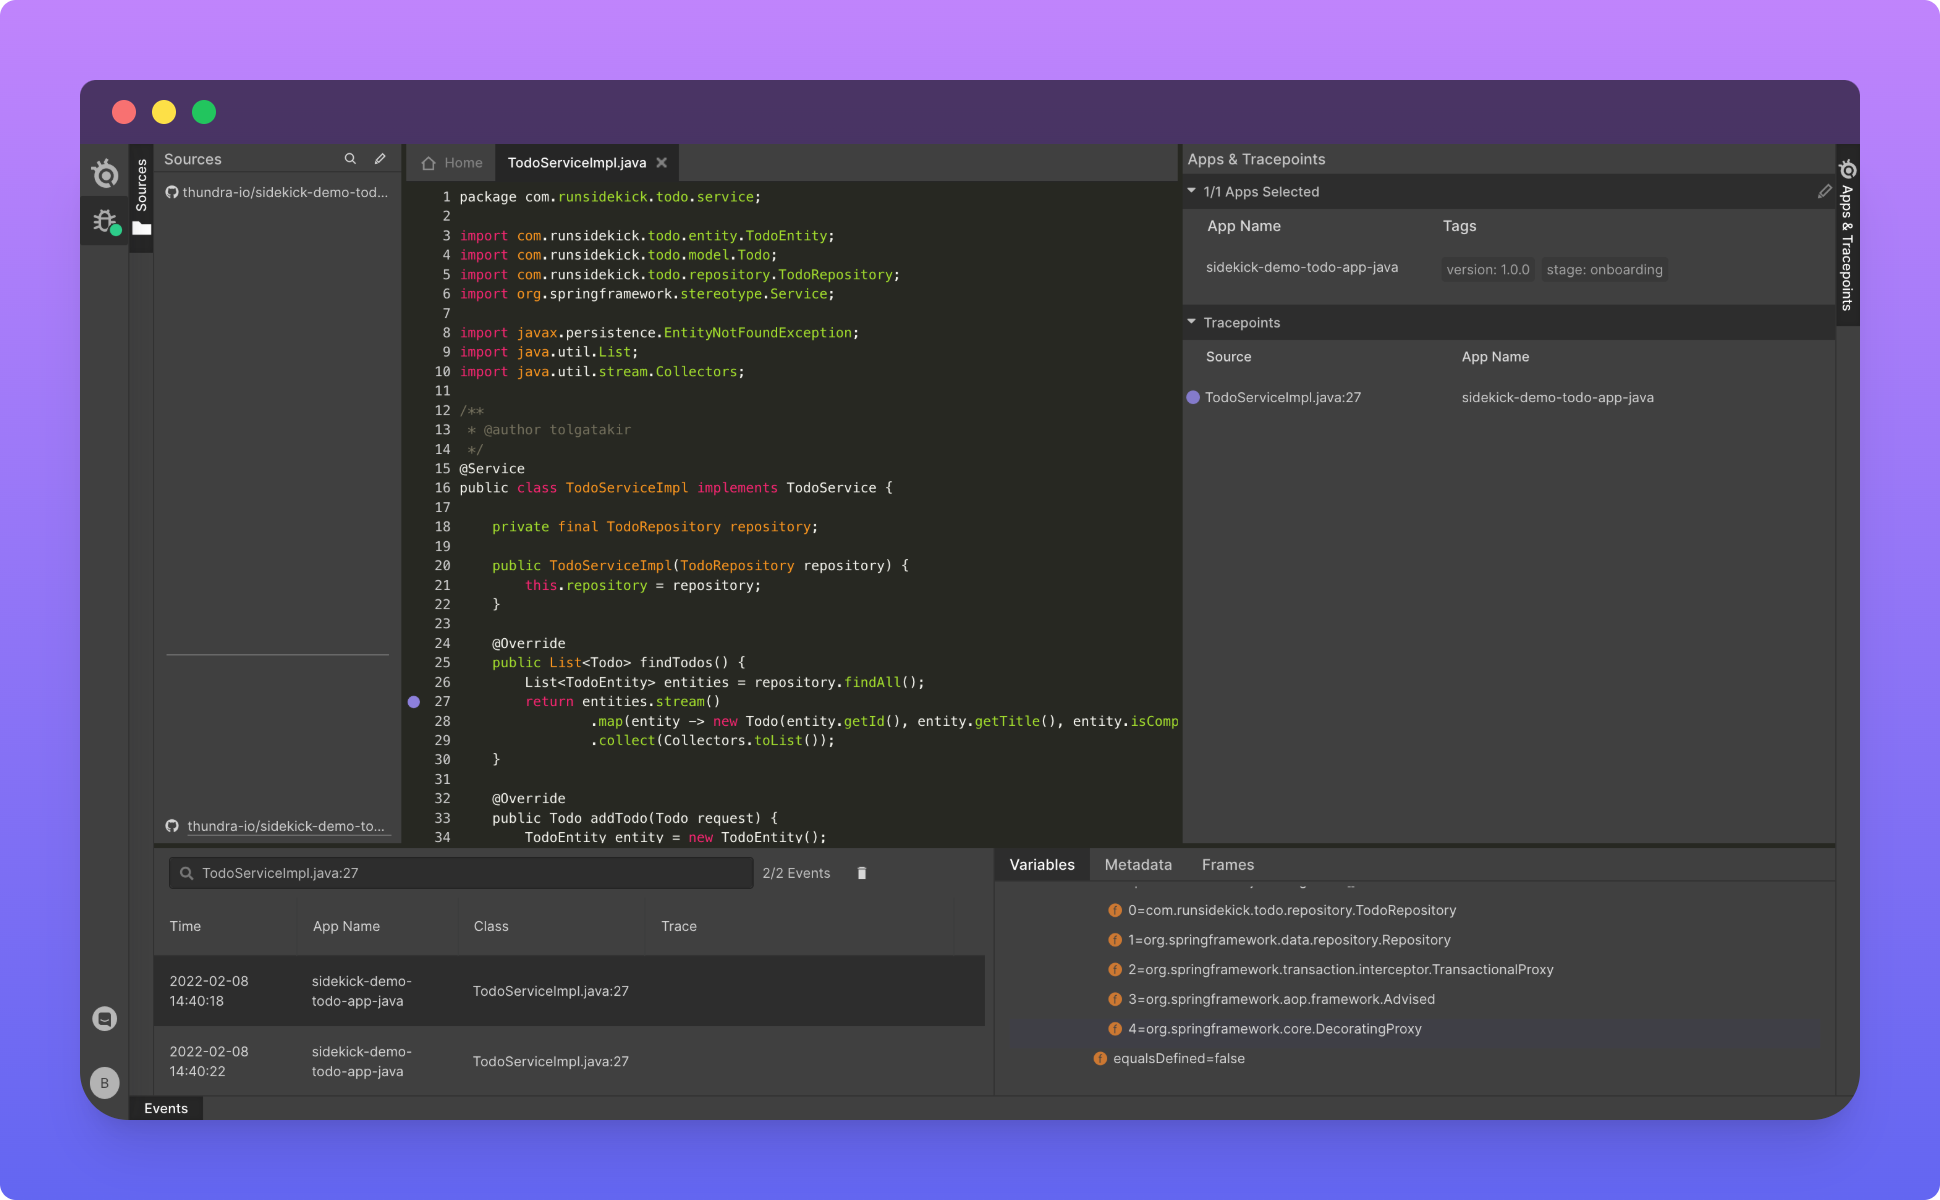Image resolution: width=1940 pixels, height=1200 pixels.
Task: Click the Sidekick logo icon in sidebar
Action: pos(105,173)
